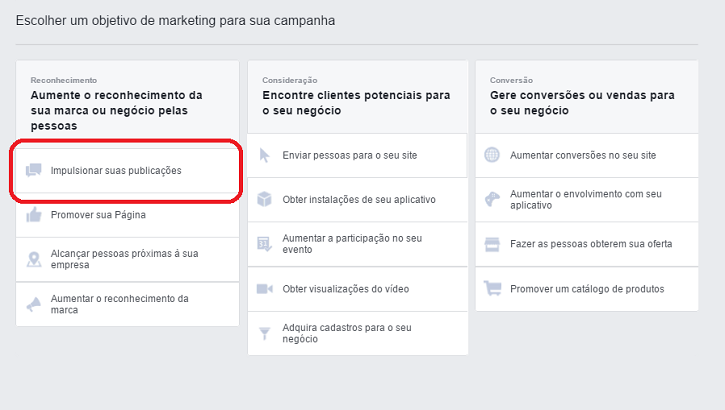Click the Consideração category label
Viewport: 725px width, 410px height.
pyautogui.click(x=290, y=80)
